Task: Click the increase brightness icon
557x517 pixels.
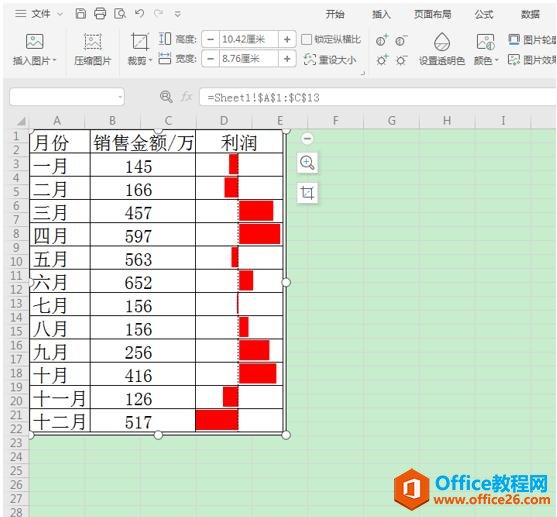Action: (382, 60)
